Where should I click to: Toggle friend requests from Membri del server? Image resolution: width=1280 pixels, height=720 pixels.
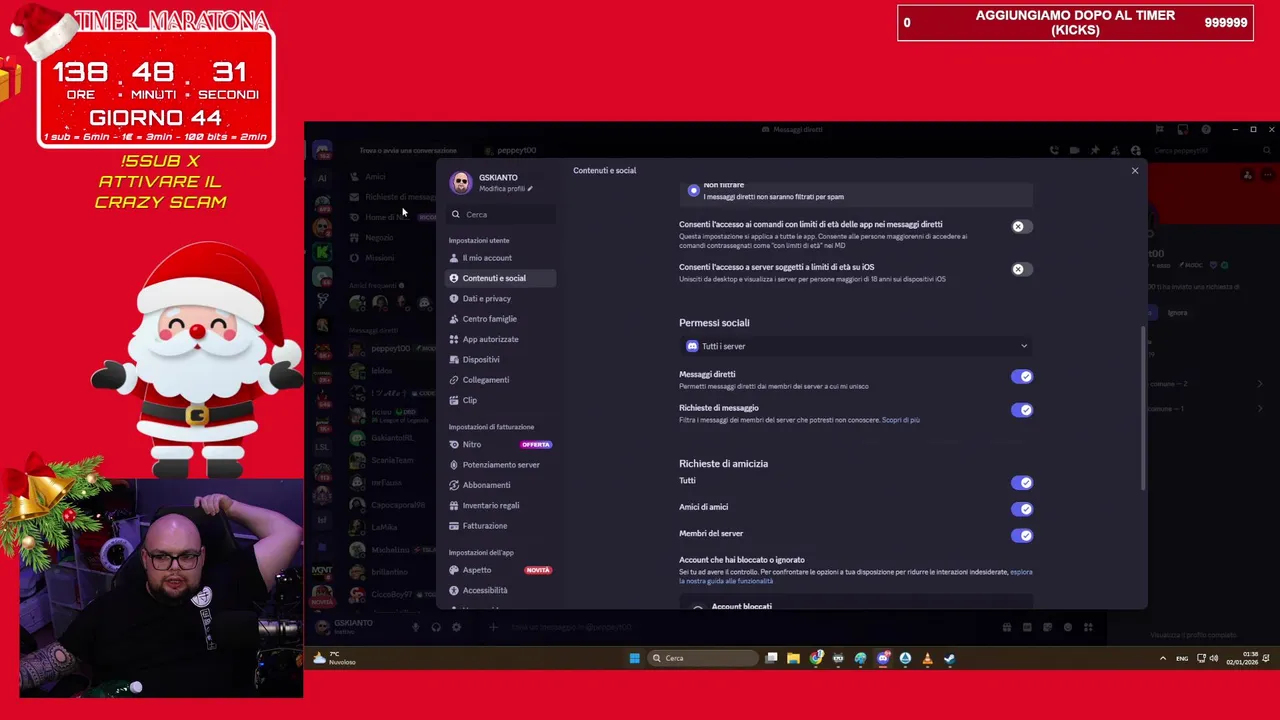pos(1021,535)
